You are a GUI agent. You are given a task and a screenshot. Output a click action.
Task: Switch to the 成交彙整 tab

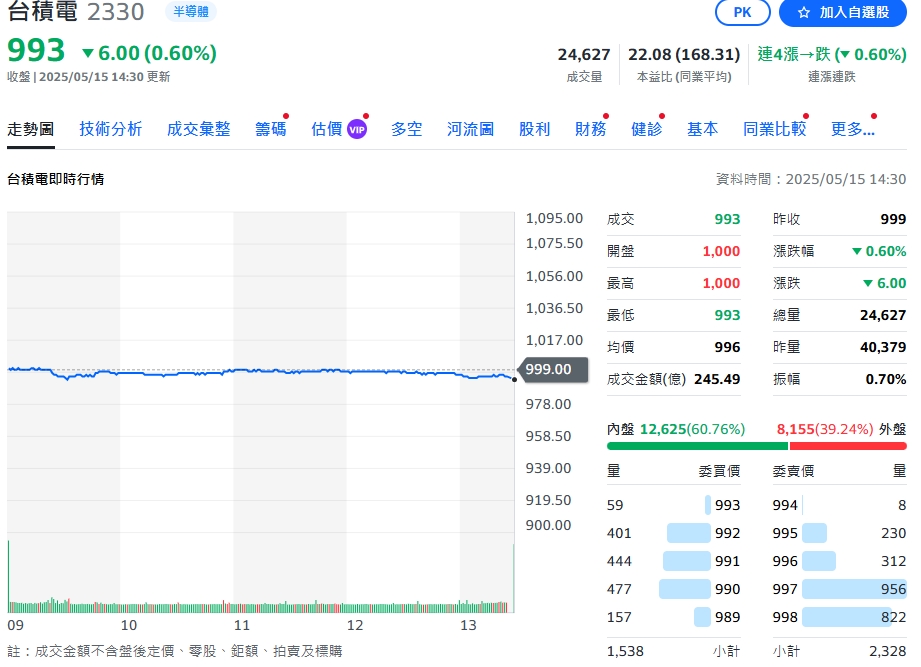tap(199, 129)
